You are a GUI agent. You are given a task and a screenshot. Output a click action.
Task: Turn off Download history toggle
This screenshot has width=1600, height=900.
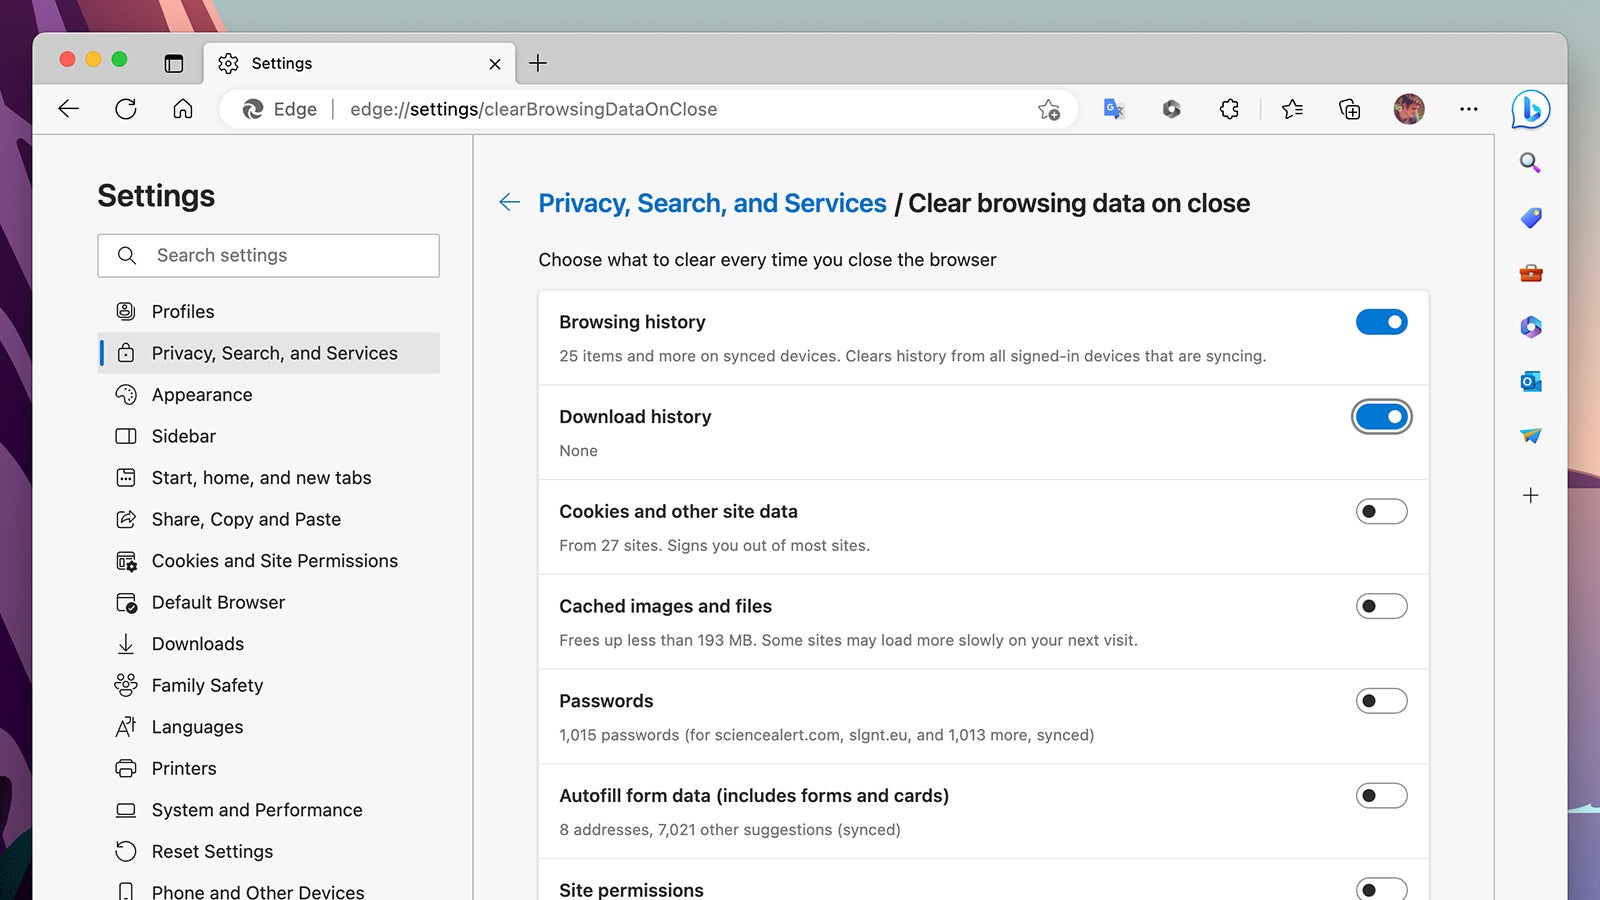(x=1381, y=417)
